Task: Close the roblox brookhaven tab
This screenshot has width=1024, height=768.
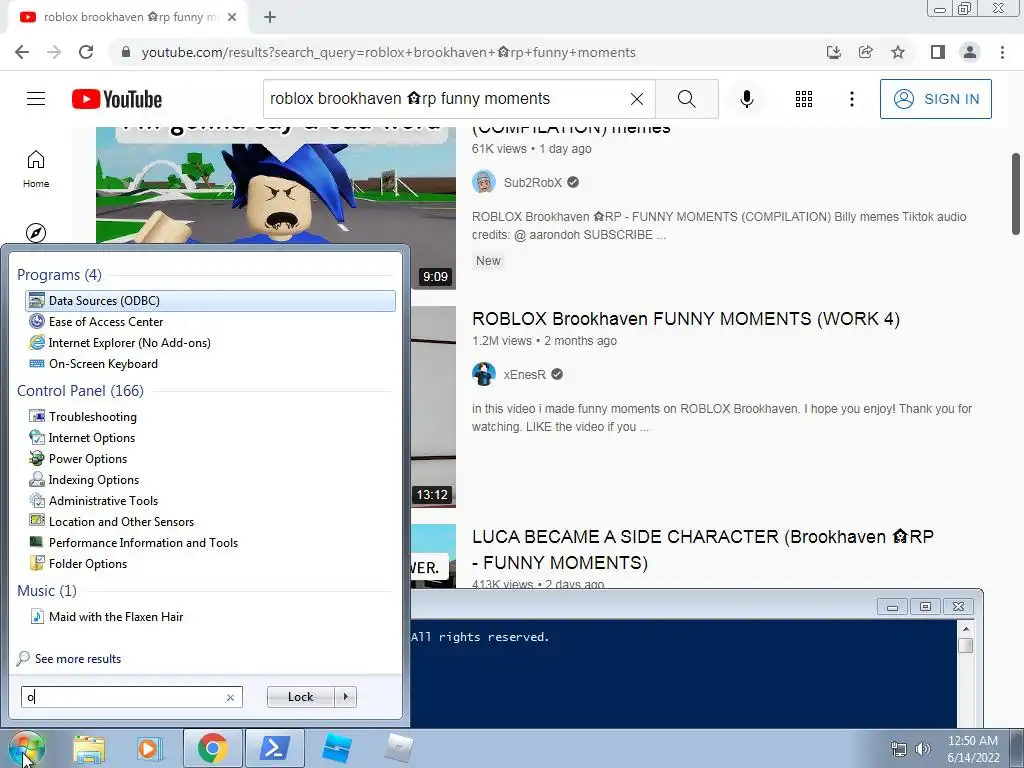Action: (x=232, y=17)
